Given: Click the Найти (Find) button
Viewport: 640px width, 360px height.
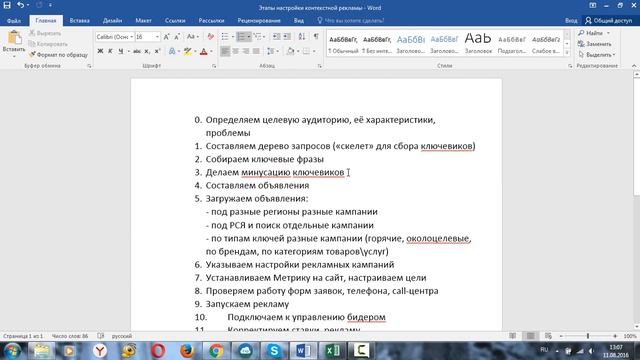Looking at the screenshot, I should (x=594, y=33).
